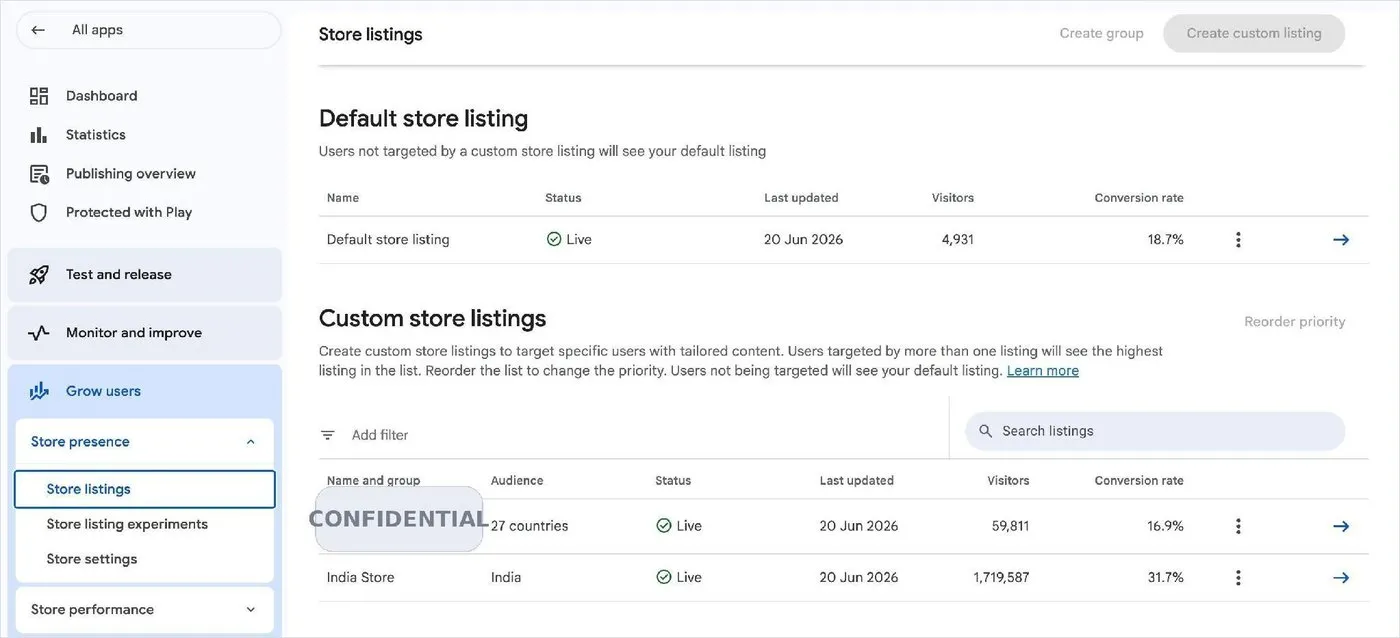Open Publishing overview

click(x=131, y=174)
